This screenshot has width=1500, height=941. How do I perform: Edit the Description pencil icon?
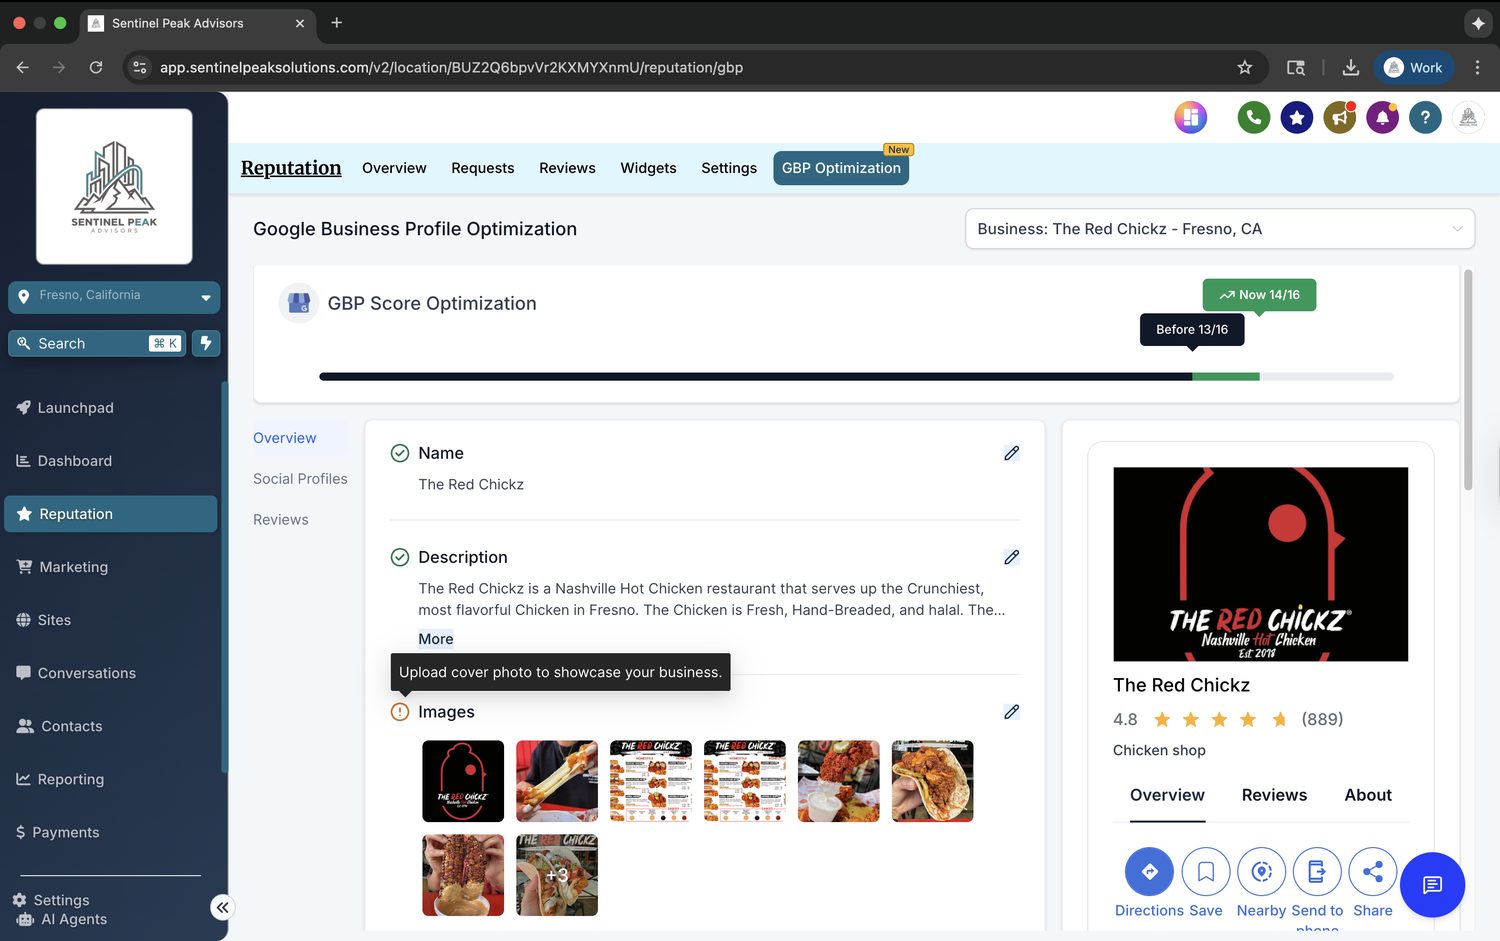click(1011, 557)
